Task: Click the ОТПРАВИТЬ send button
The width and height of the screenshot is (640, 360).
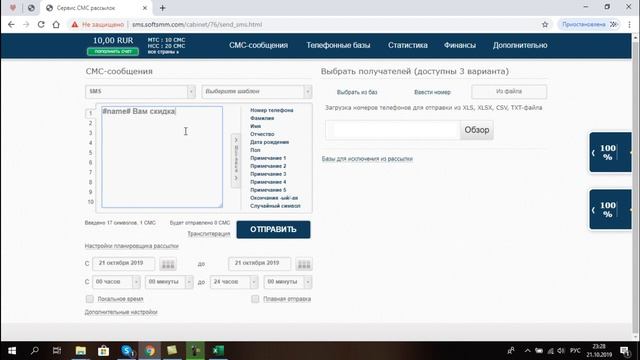Action: point(273,229)
